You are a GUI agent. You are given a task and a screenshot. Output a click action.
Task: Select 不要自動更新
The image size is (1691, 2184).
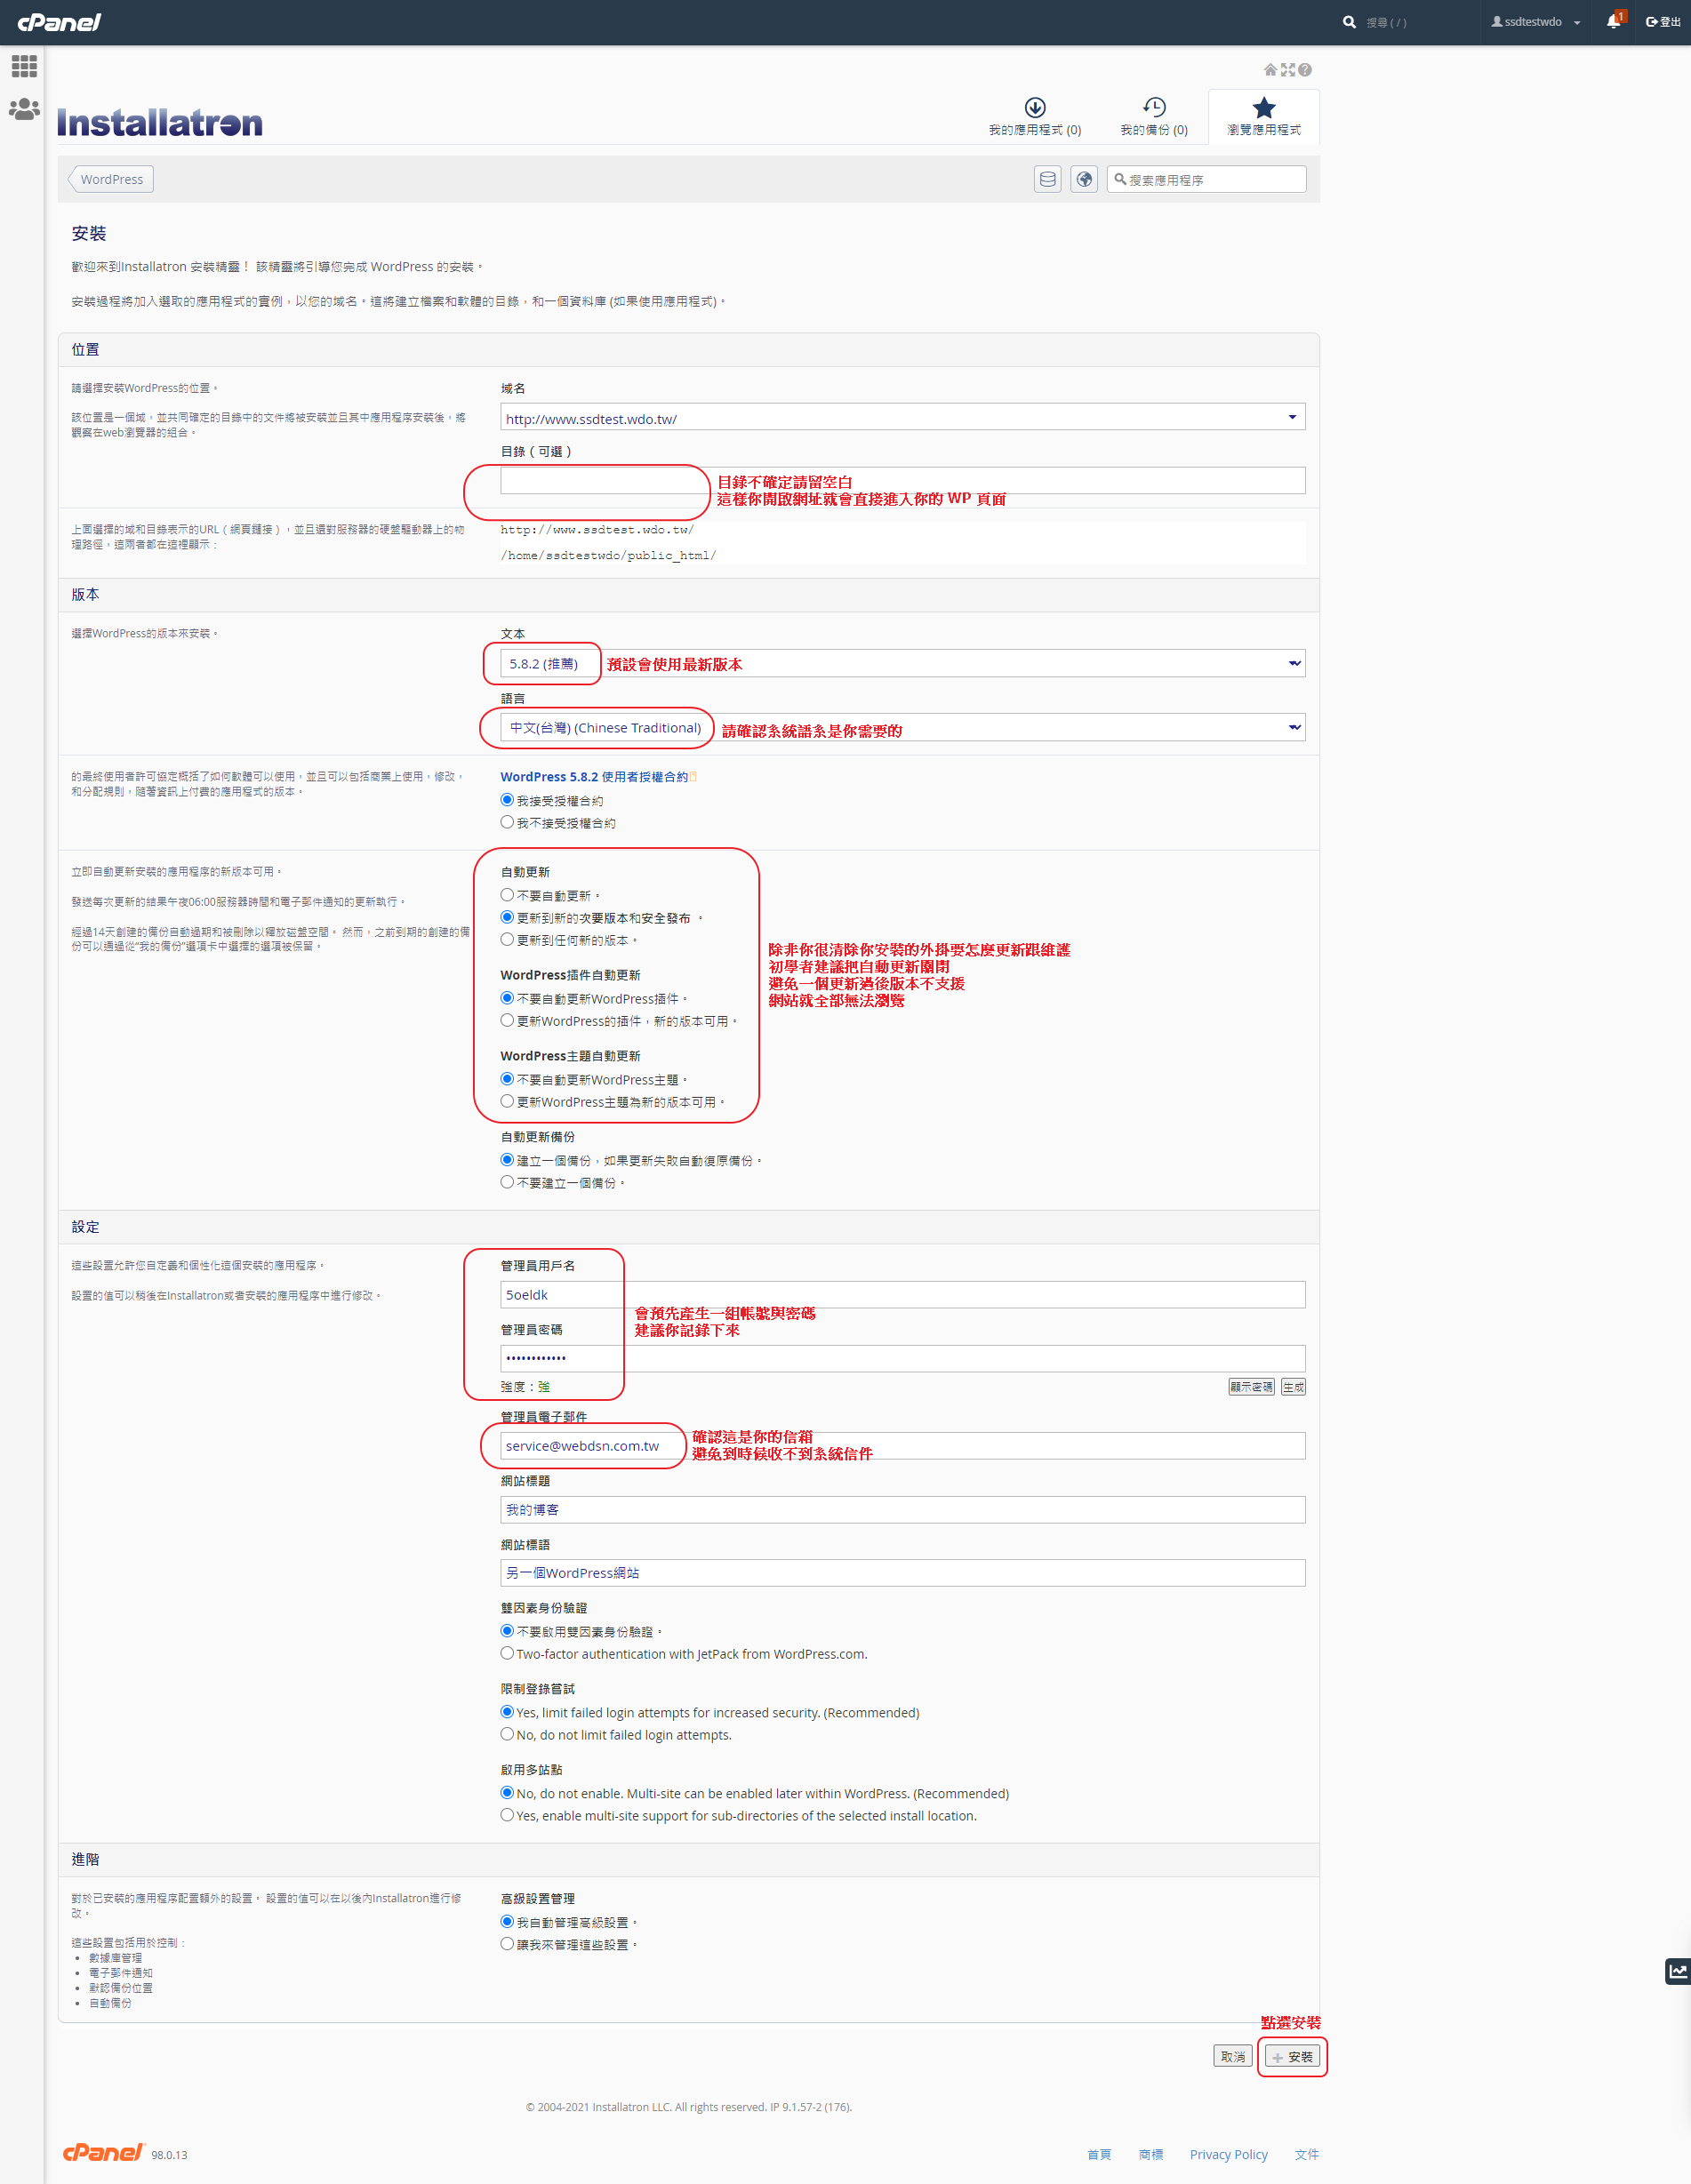(x=507, y=895)
